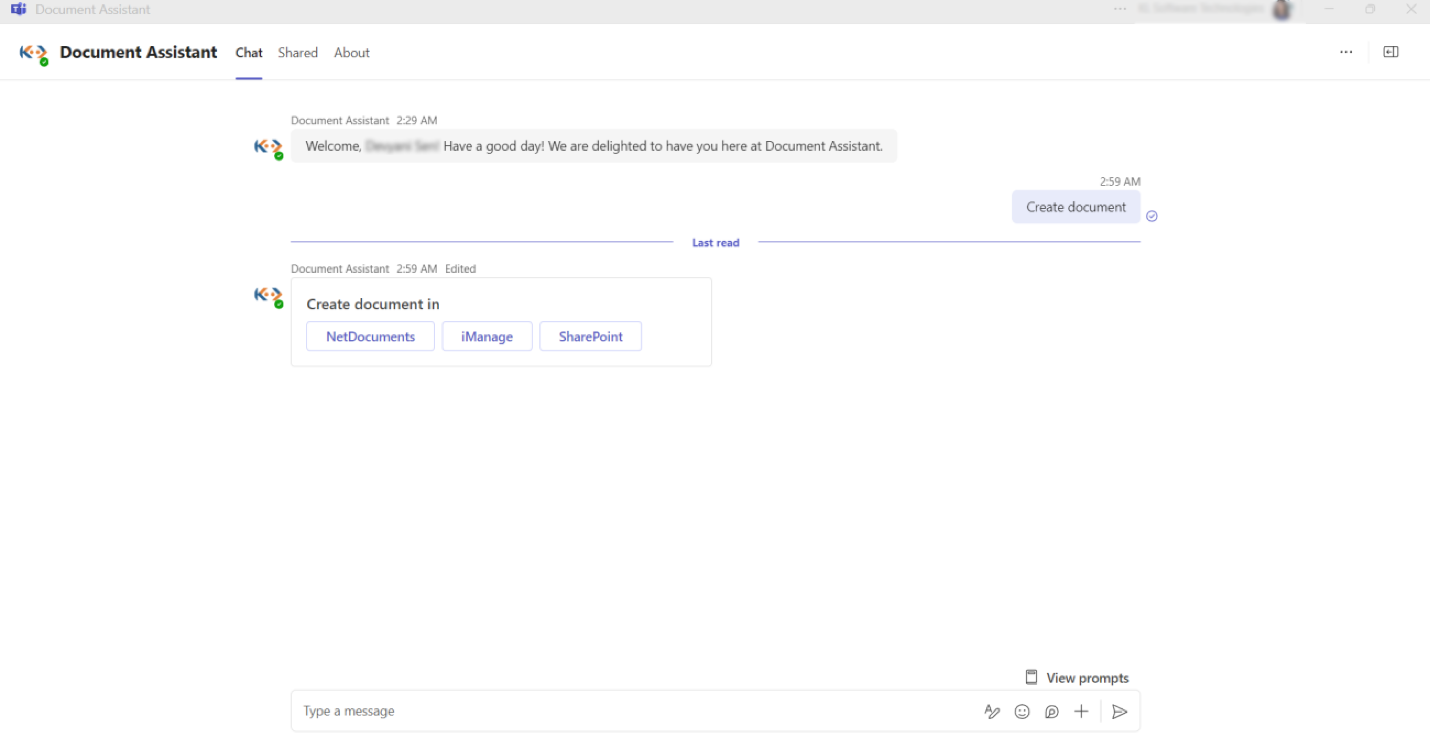The width and height of the screenshot is (1430, 749).
Task: Click the 'Last read' divider label
Action: 716,243
